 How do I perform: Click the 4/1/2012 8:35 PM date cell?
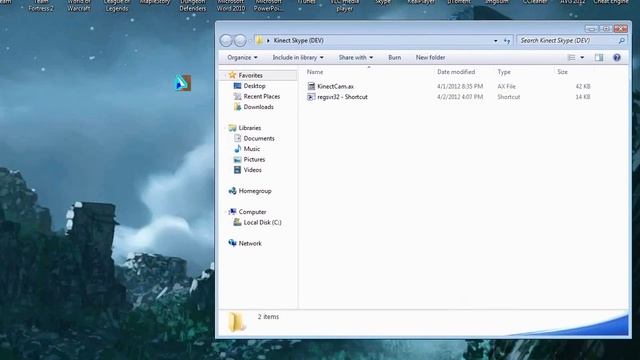point(460,87)
